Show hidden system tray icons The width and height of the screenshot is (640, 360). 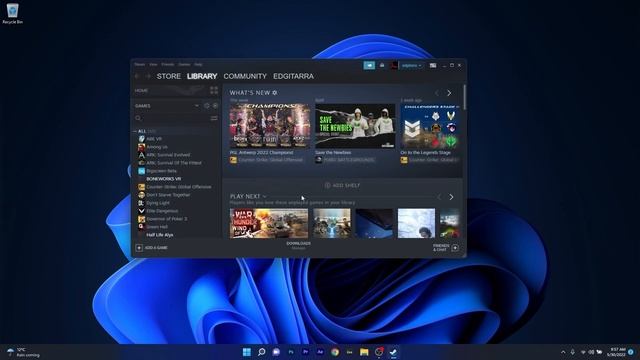point(563,352)
